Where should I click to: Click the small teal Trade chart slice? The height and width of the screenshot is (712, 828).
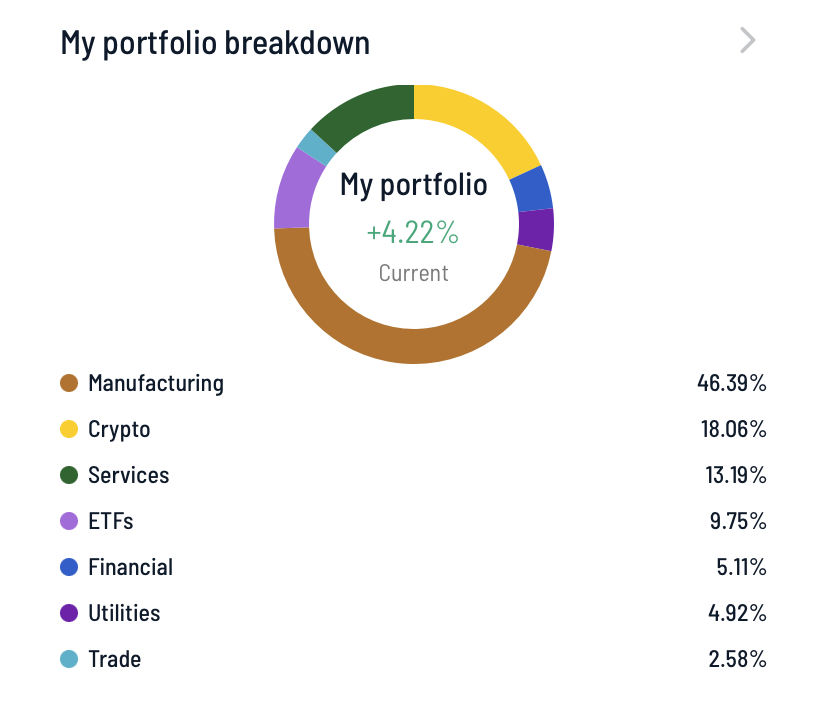point(316,148)
